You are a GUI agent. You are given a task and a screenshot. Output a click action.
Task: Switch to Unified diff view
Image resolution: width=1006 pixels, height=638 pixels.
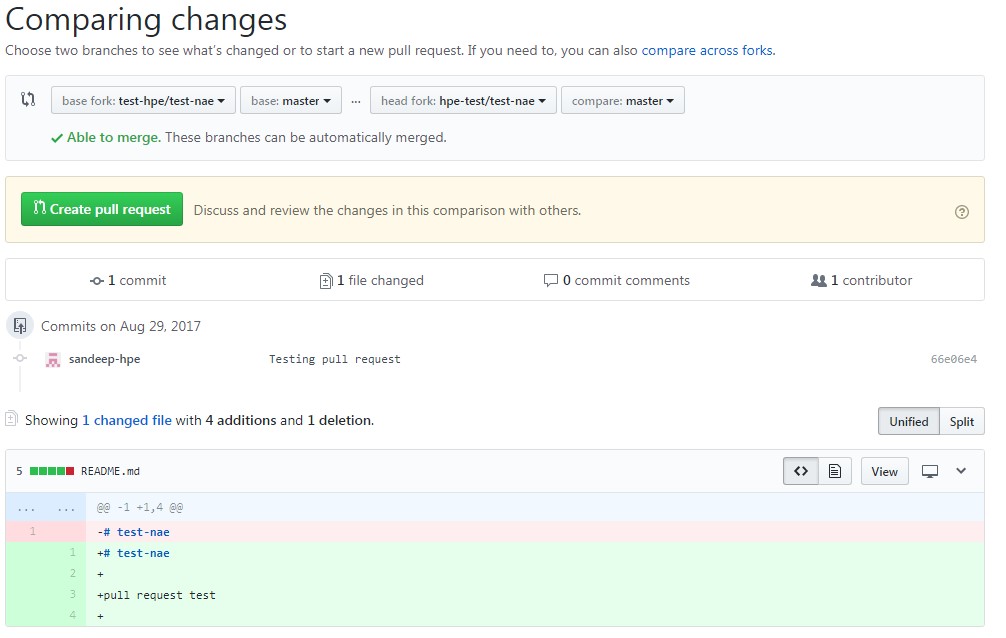click(908, 422)
